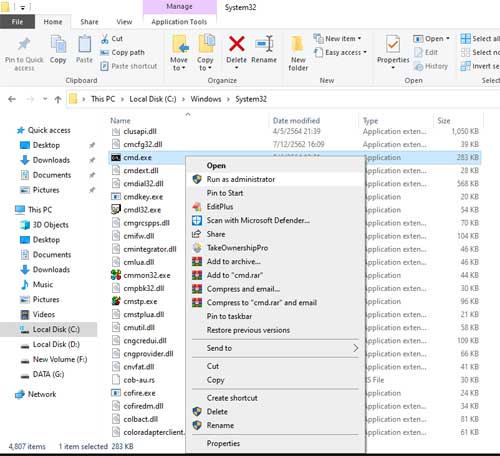
Task: Click Invert selection in ribbon
Action: pos(480,66)
